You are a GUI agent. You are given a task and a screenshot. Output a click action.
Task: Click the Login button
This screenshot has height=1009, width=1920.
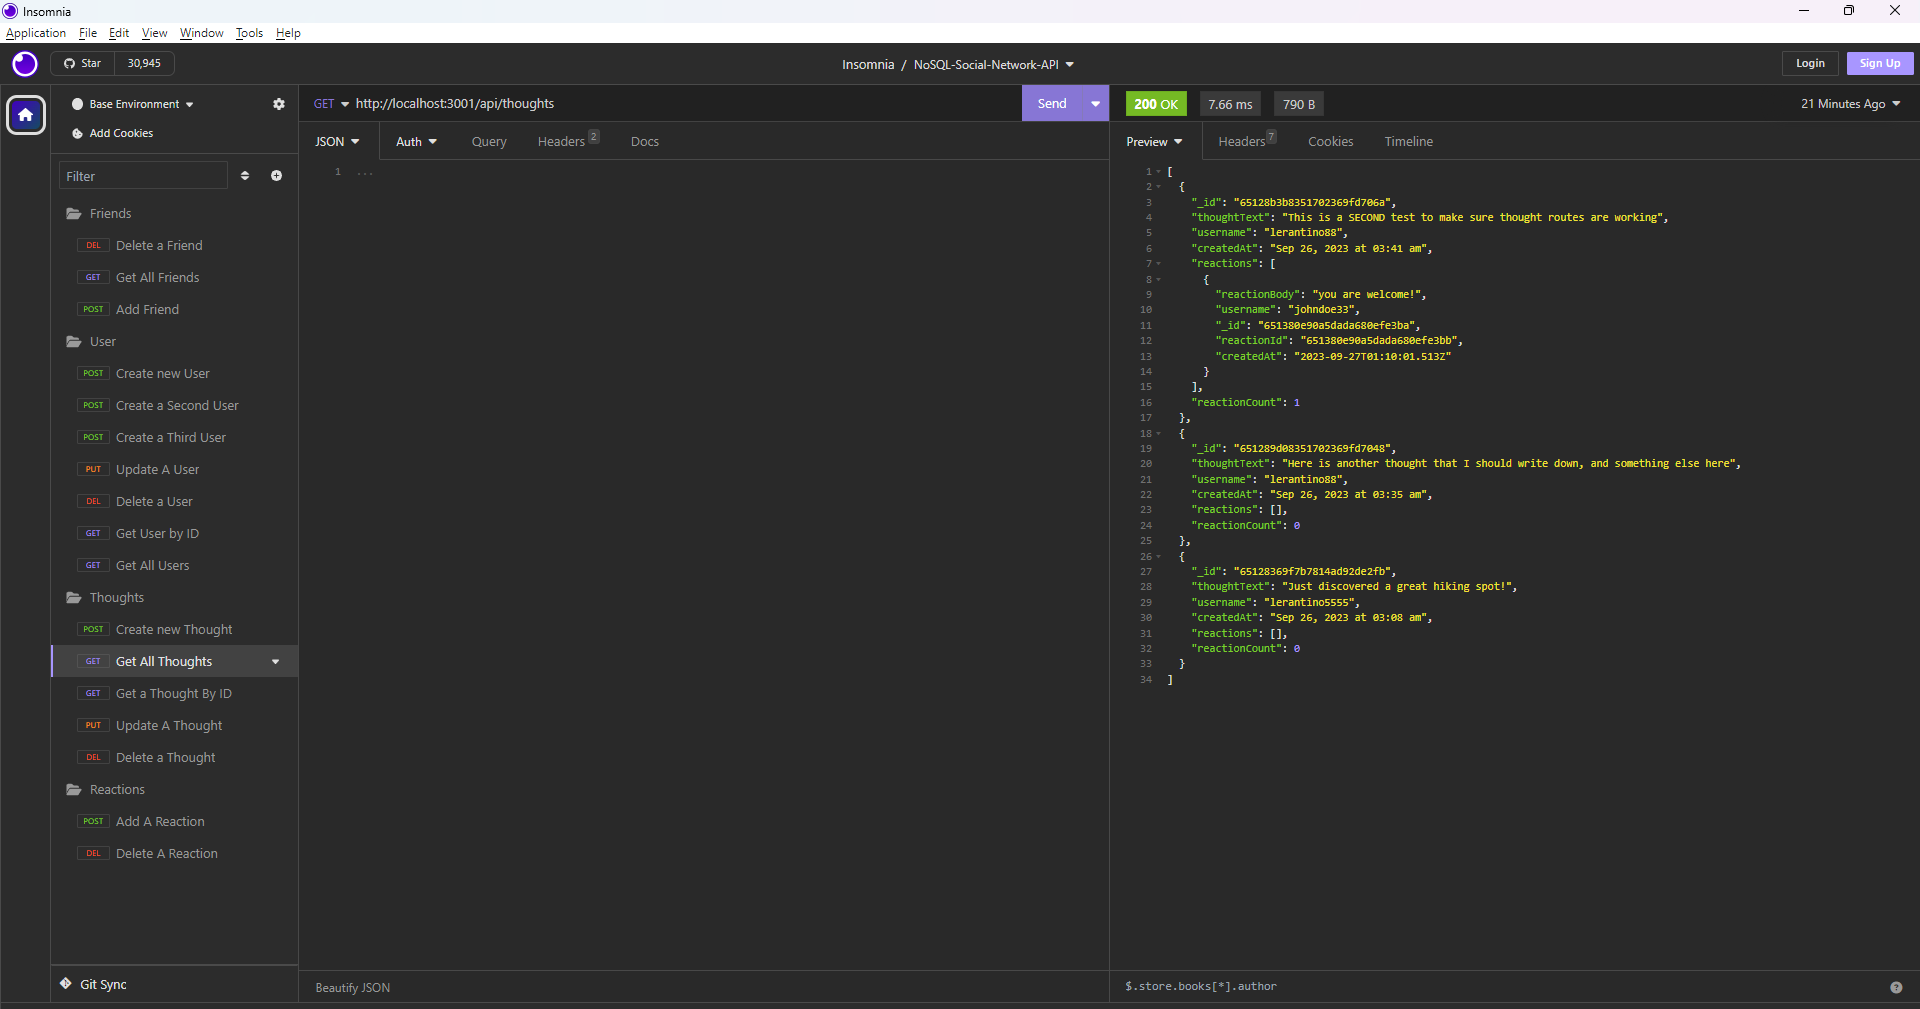(x=1810, y=63)
